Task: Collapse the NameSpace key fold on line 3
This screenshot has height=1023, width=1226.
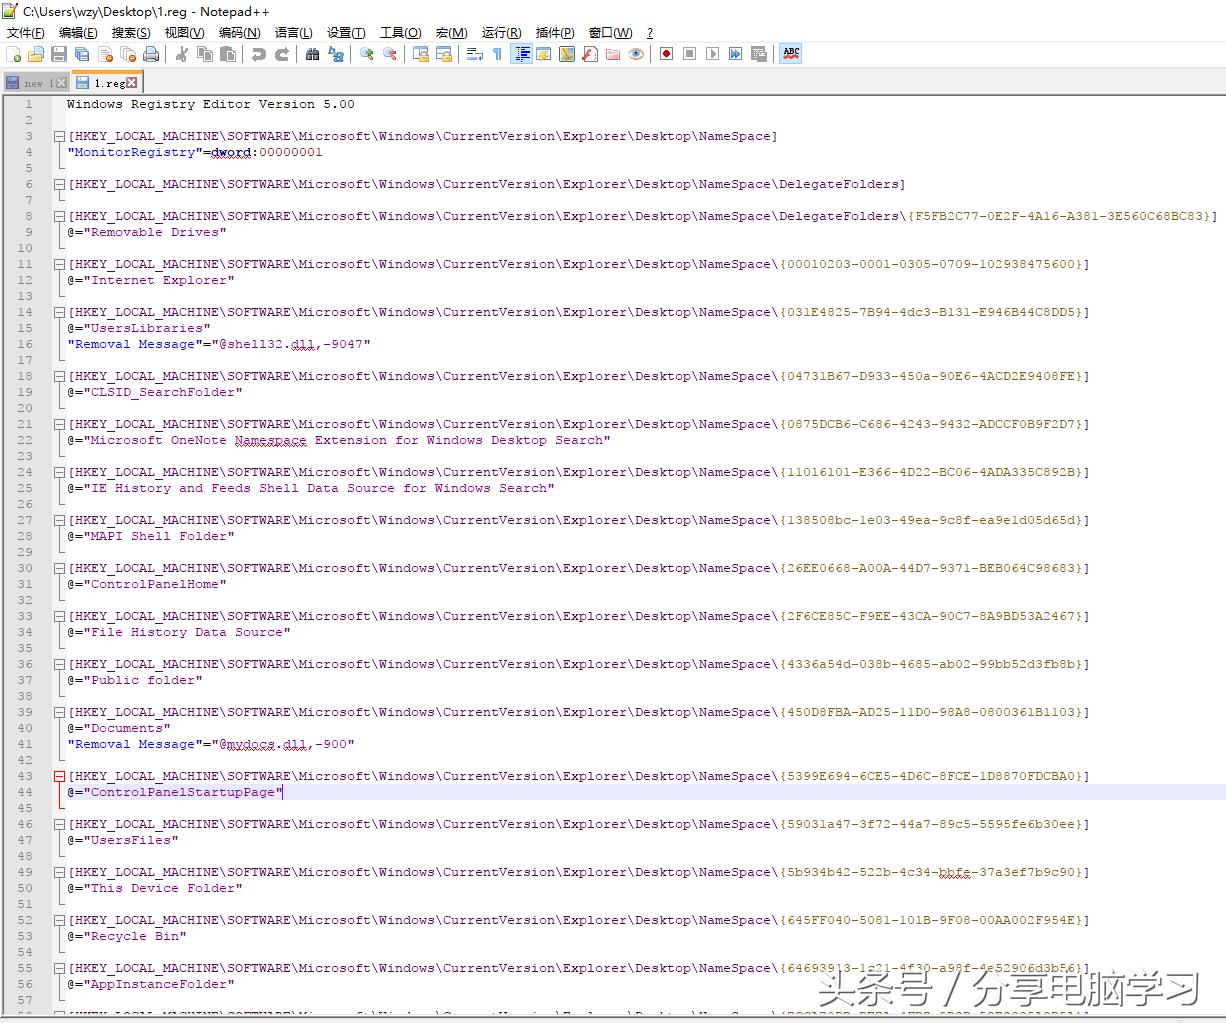Action: point(58,135)
